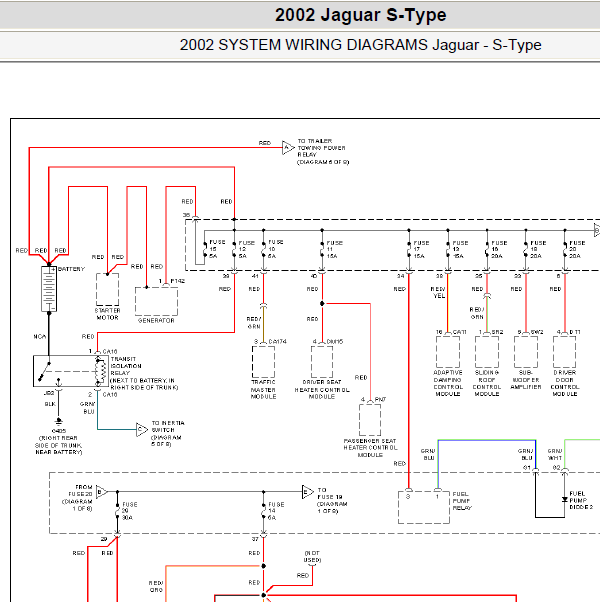The width and height of the screenshot is (600, 602).
Task: Click the Generator dashed box
Action: [x=156, y=301]
